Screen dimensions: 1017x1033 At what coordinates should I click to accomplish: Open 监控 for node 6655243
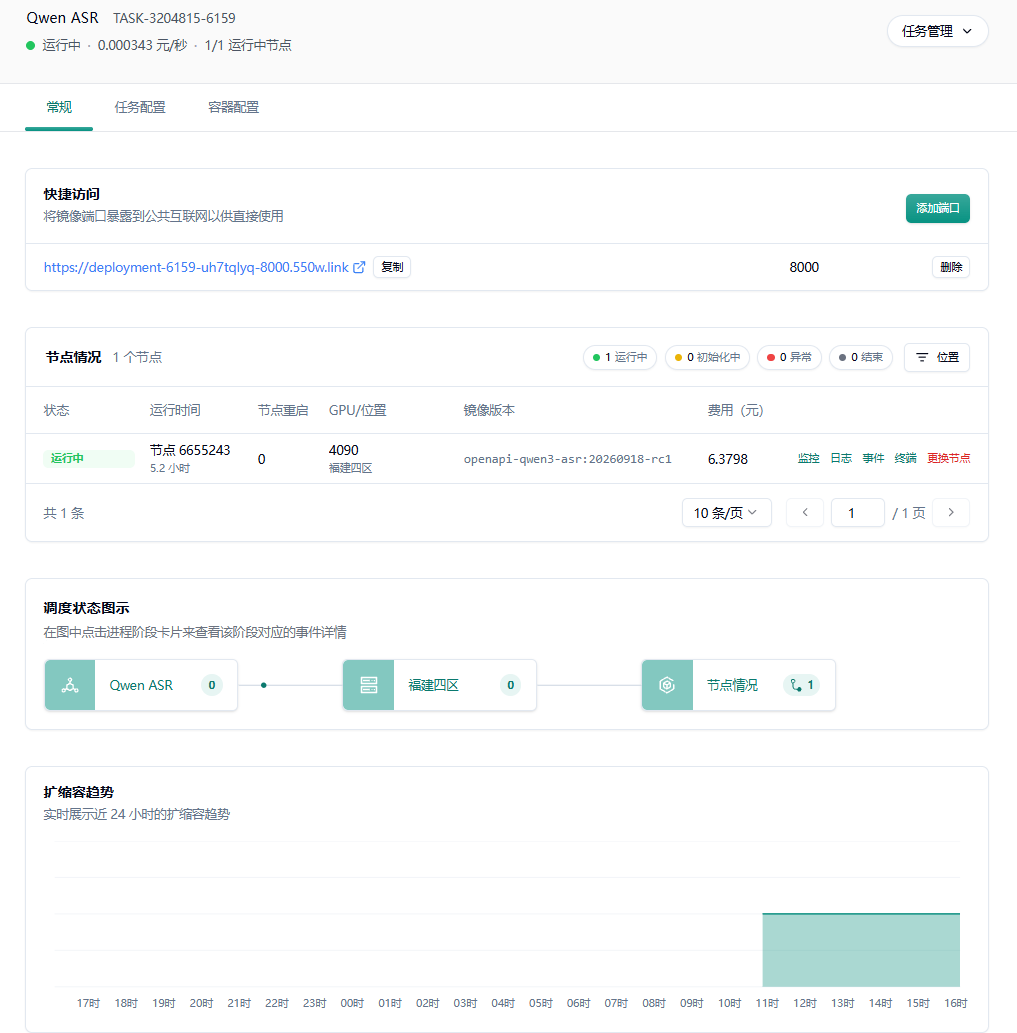click(808, 459)
